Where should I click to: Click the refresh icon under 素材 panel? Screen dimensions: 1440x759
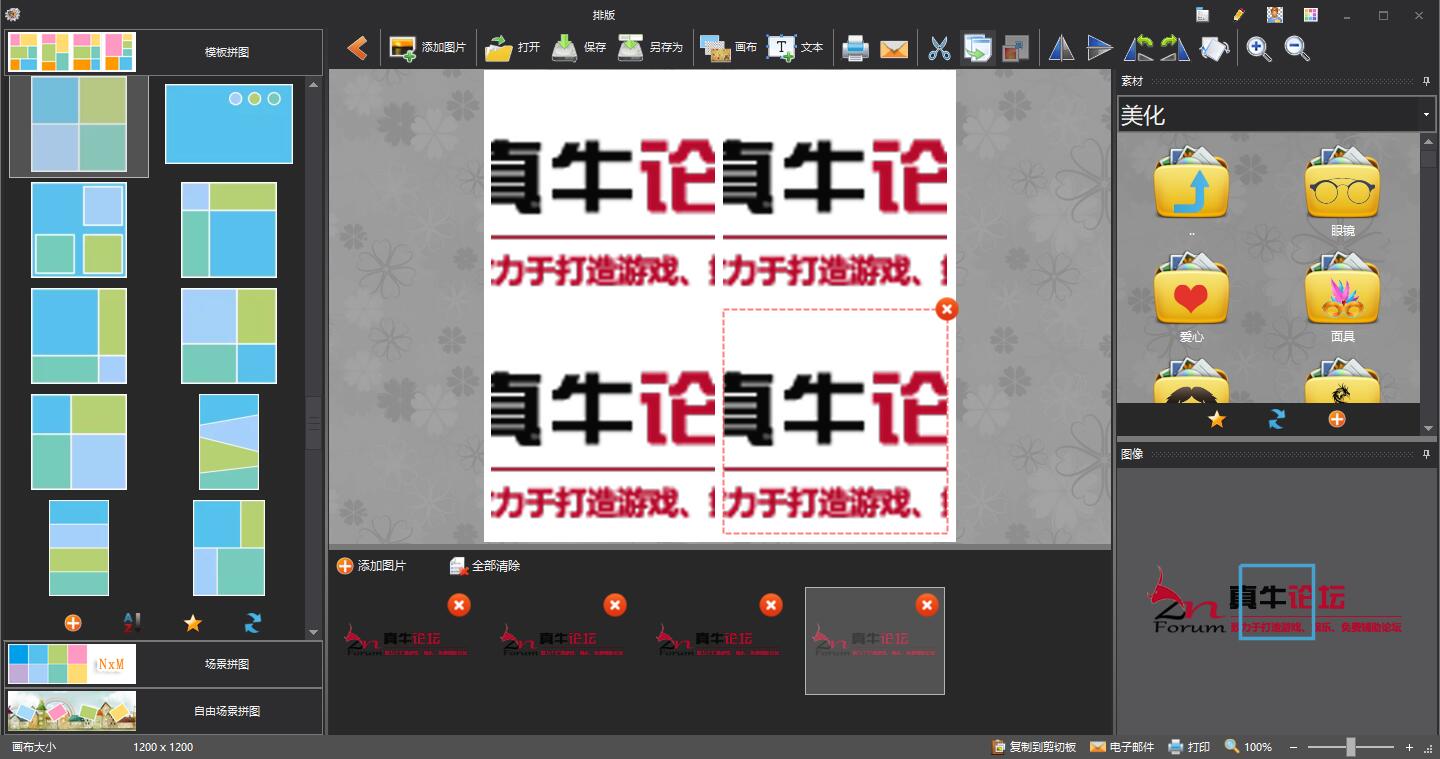[x=1277, y=420]
